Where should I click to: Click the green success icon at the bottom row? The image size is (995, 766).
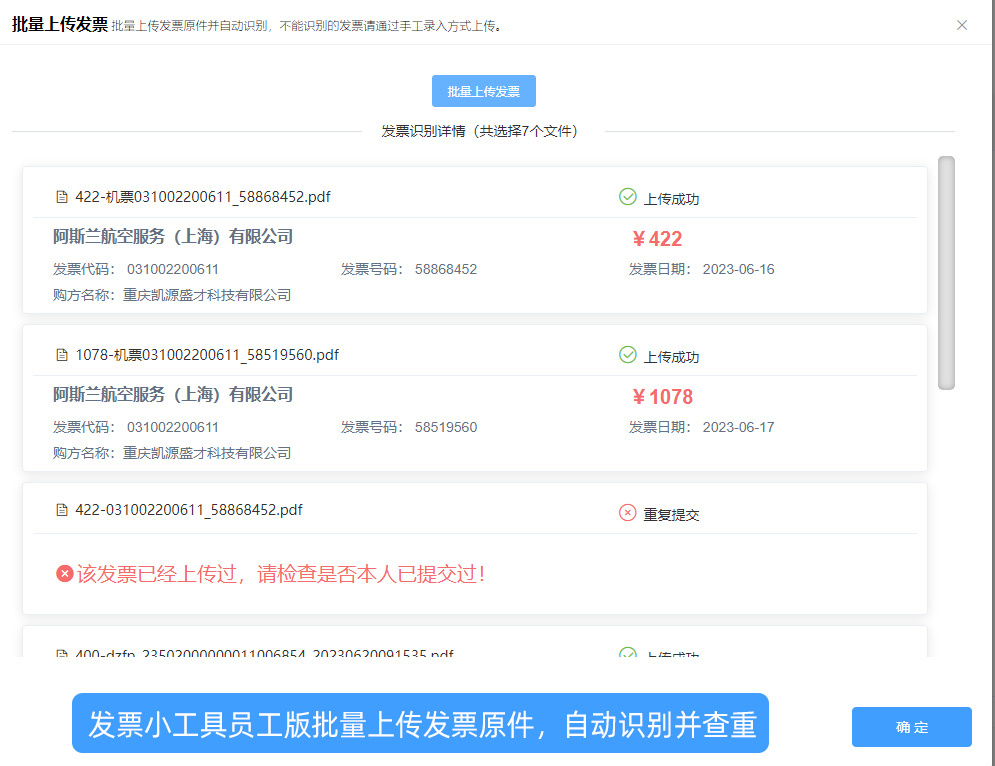626,651
